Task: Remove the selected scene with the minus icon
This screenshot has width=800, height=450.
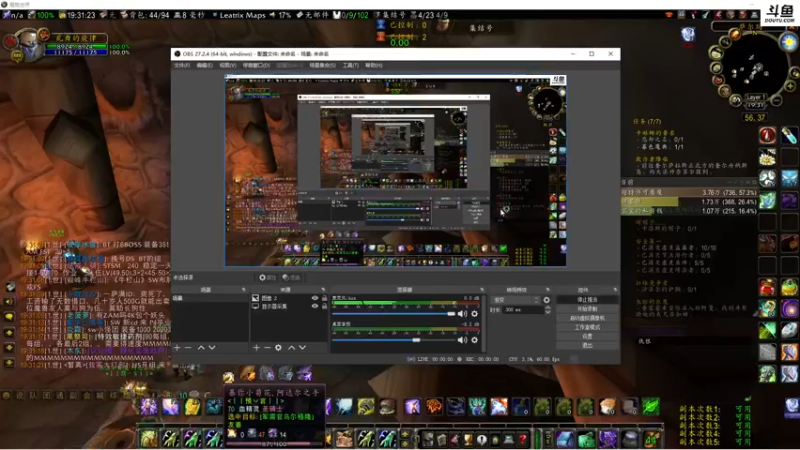Action: point(188,347)
